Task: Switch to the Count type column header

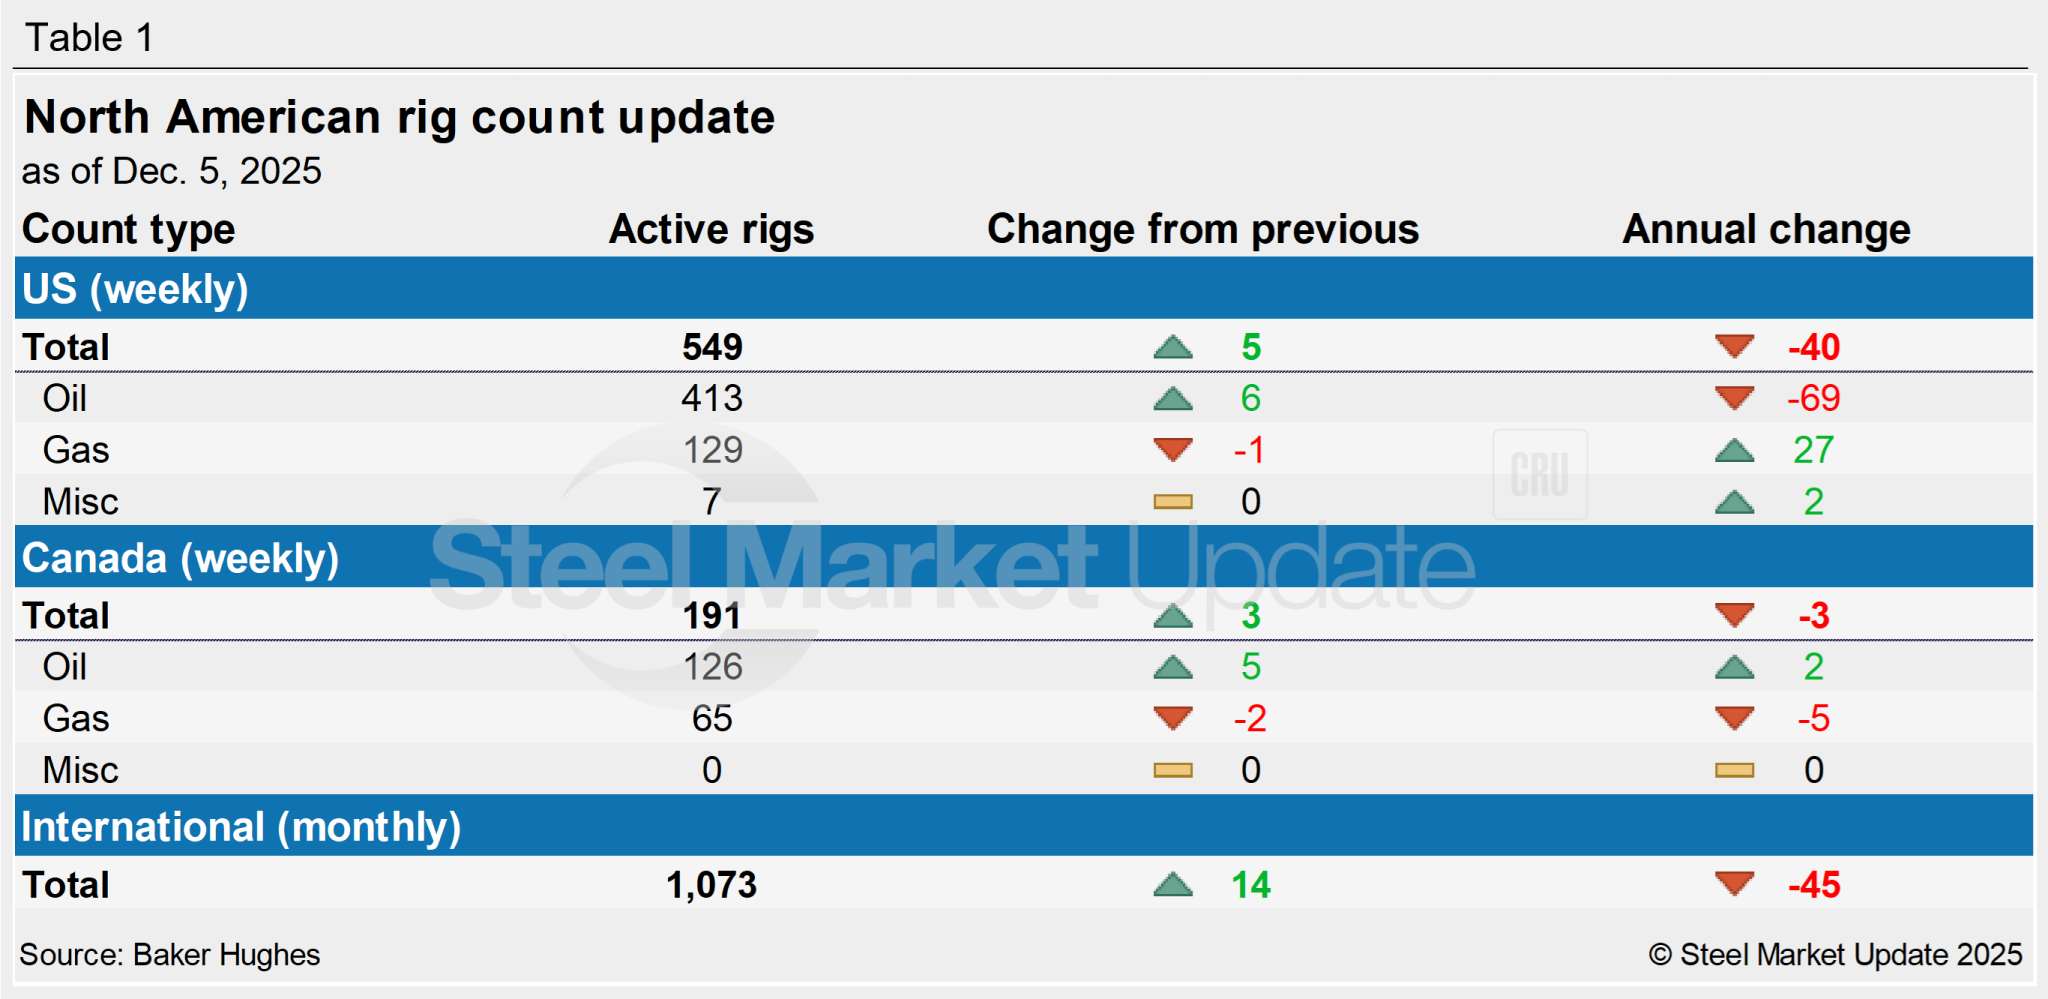Action: point(129,229)
